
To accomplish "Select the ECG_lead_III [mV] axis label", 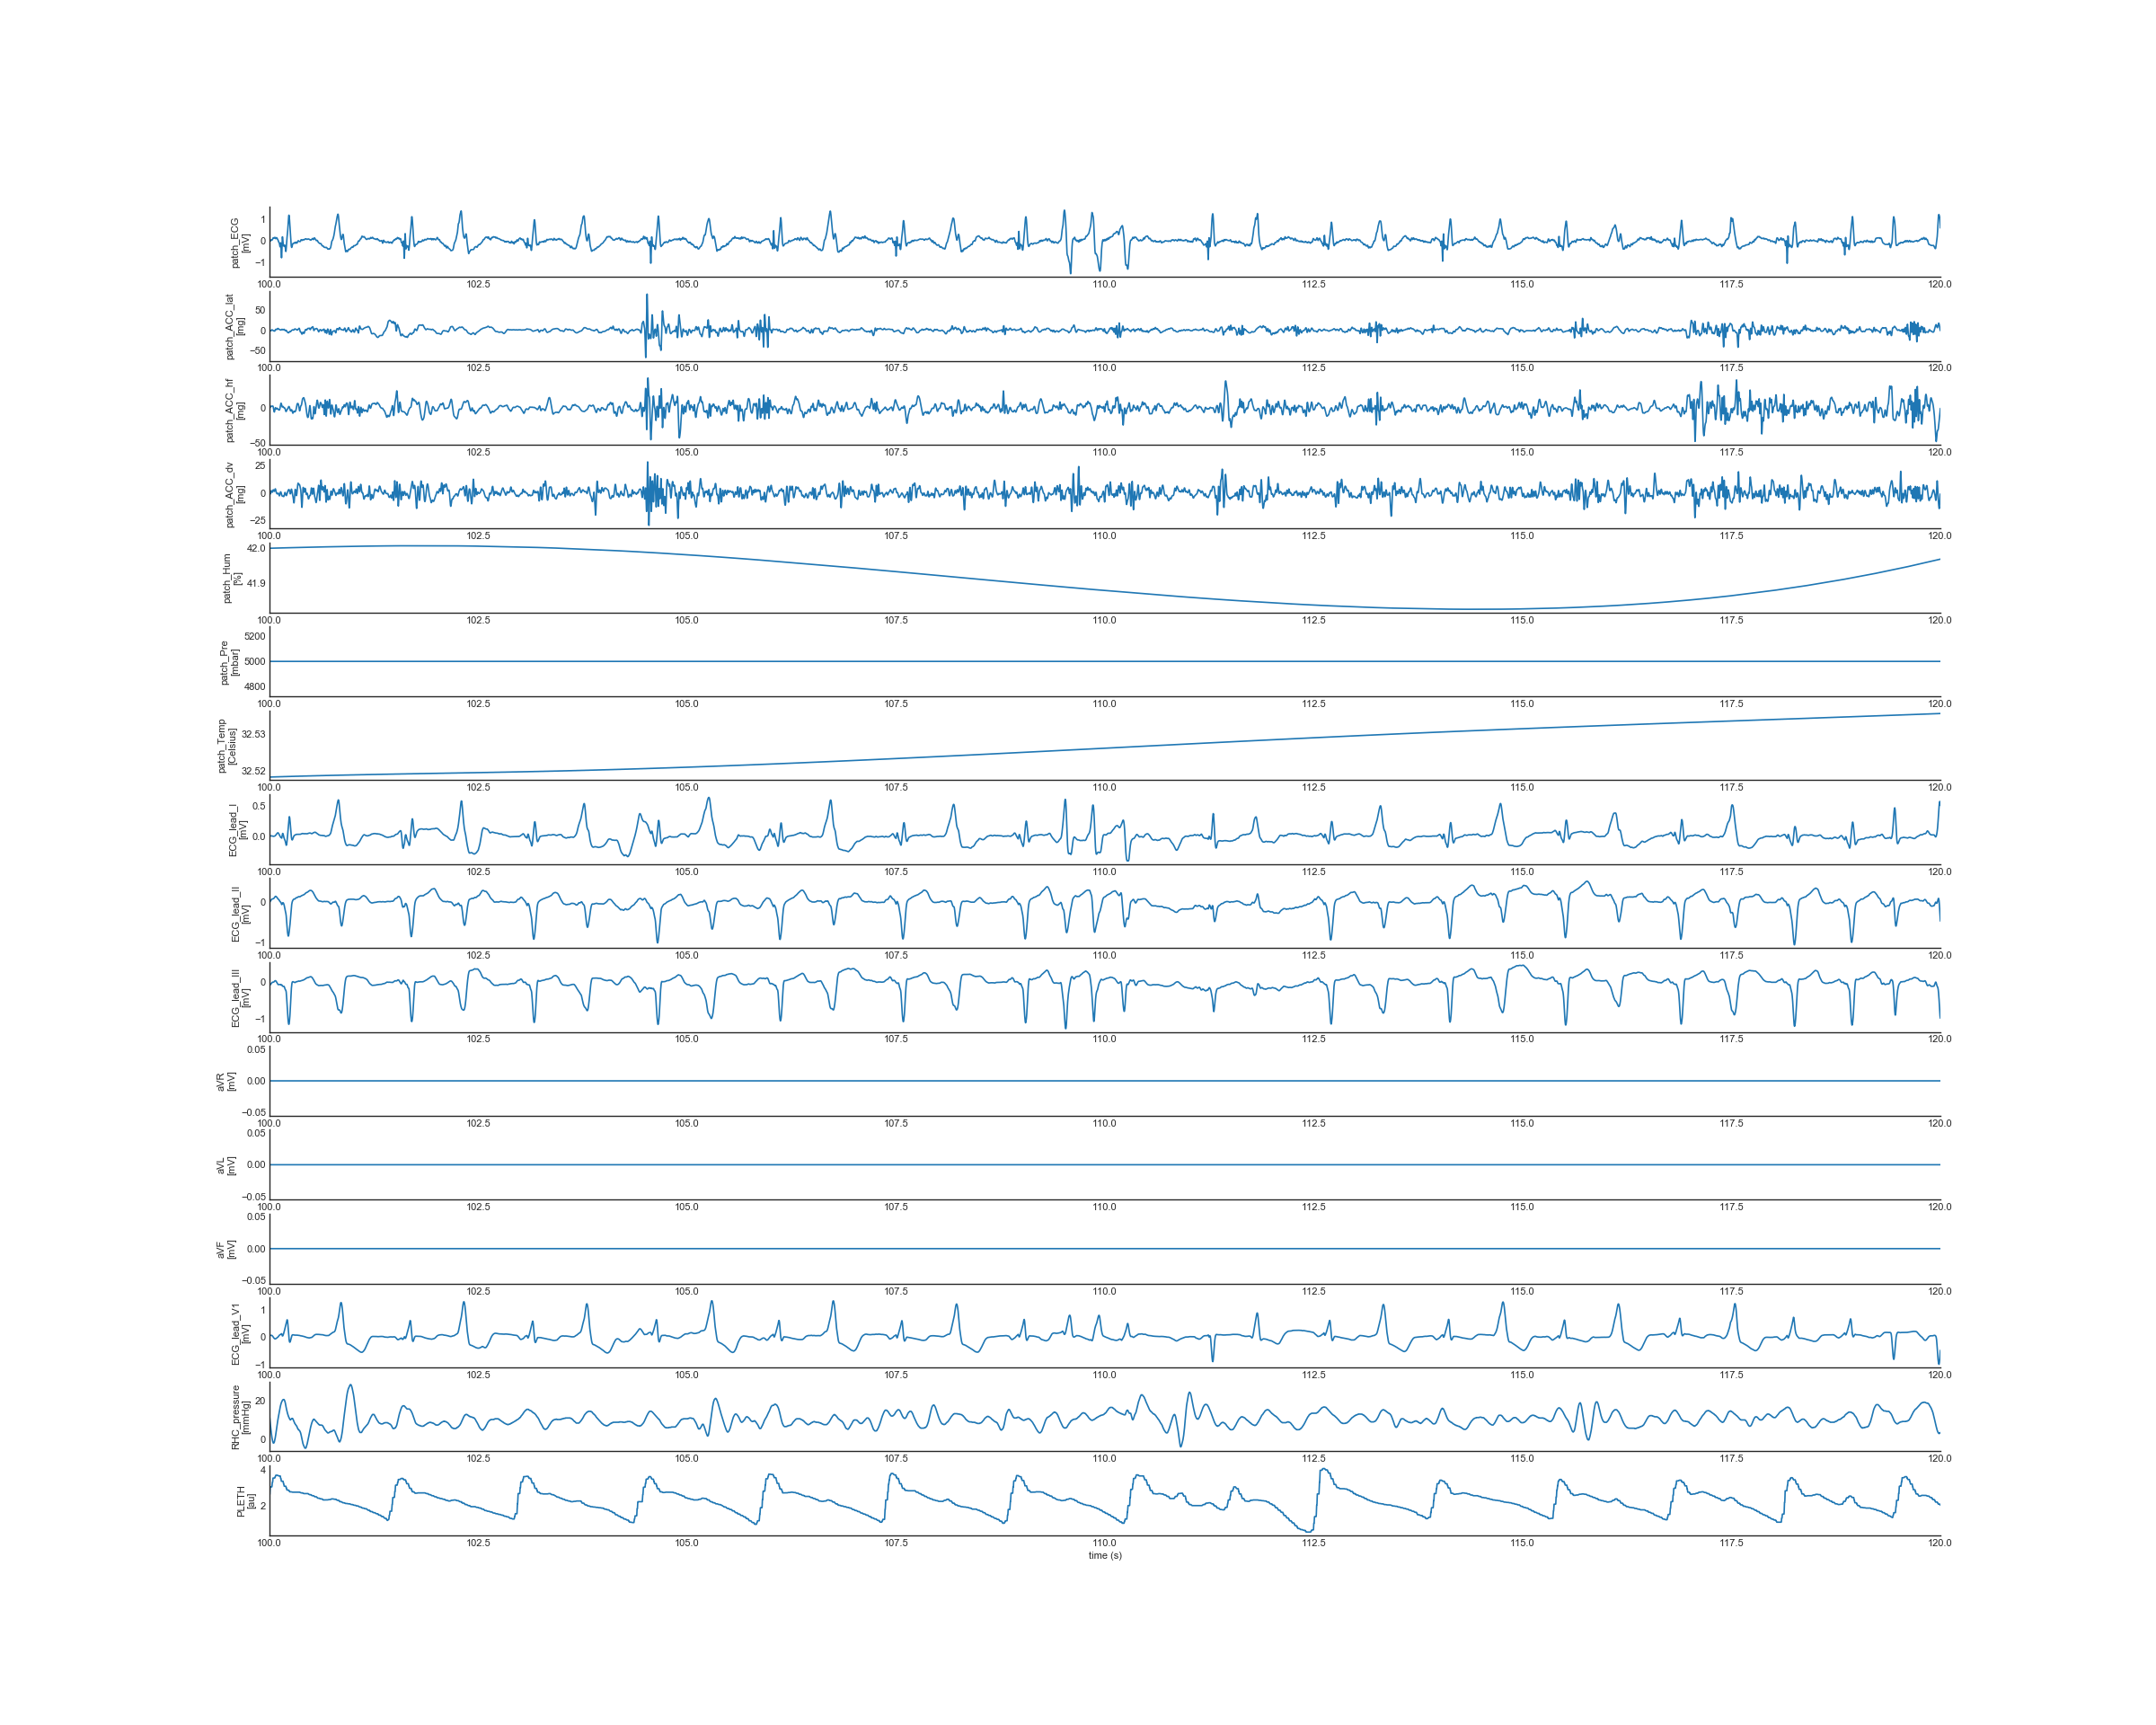I will 240,998.
